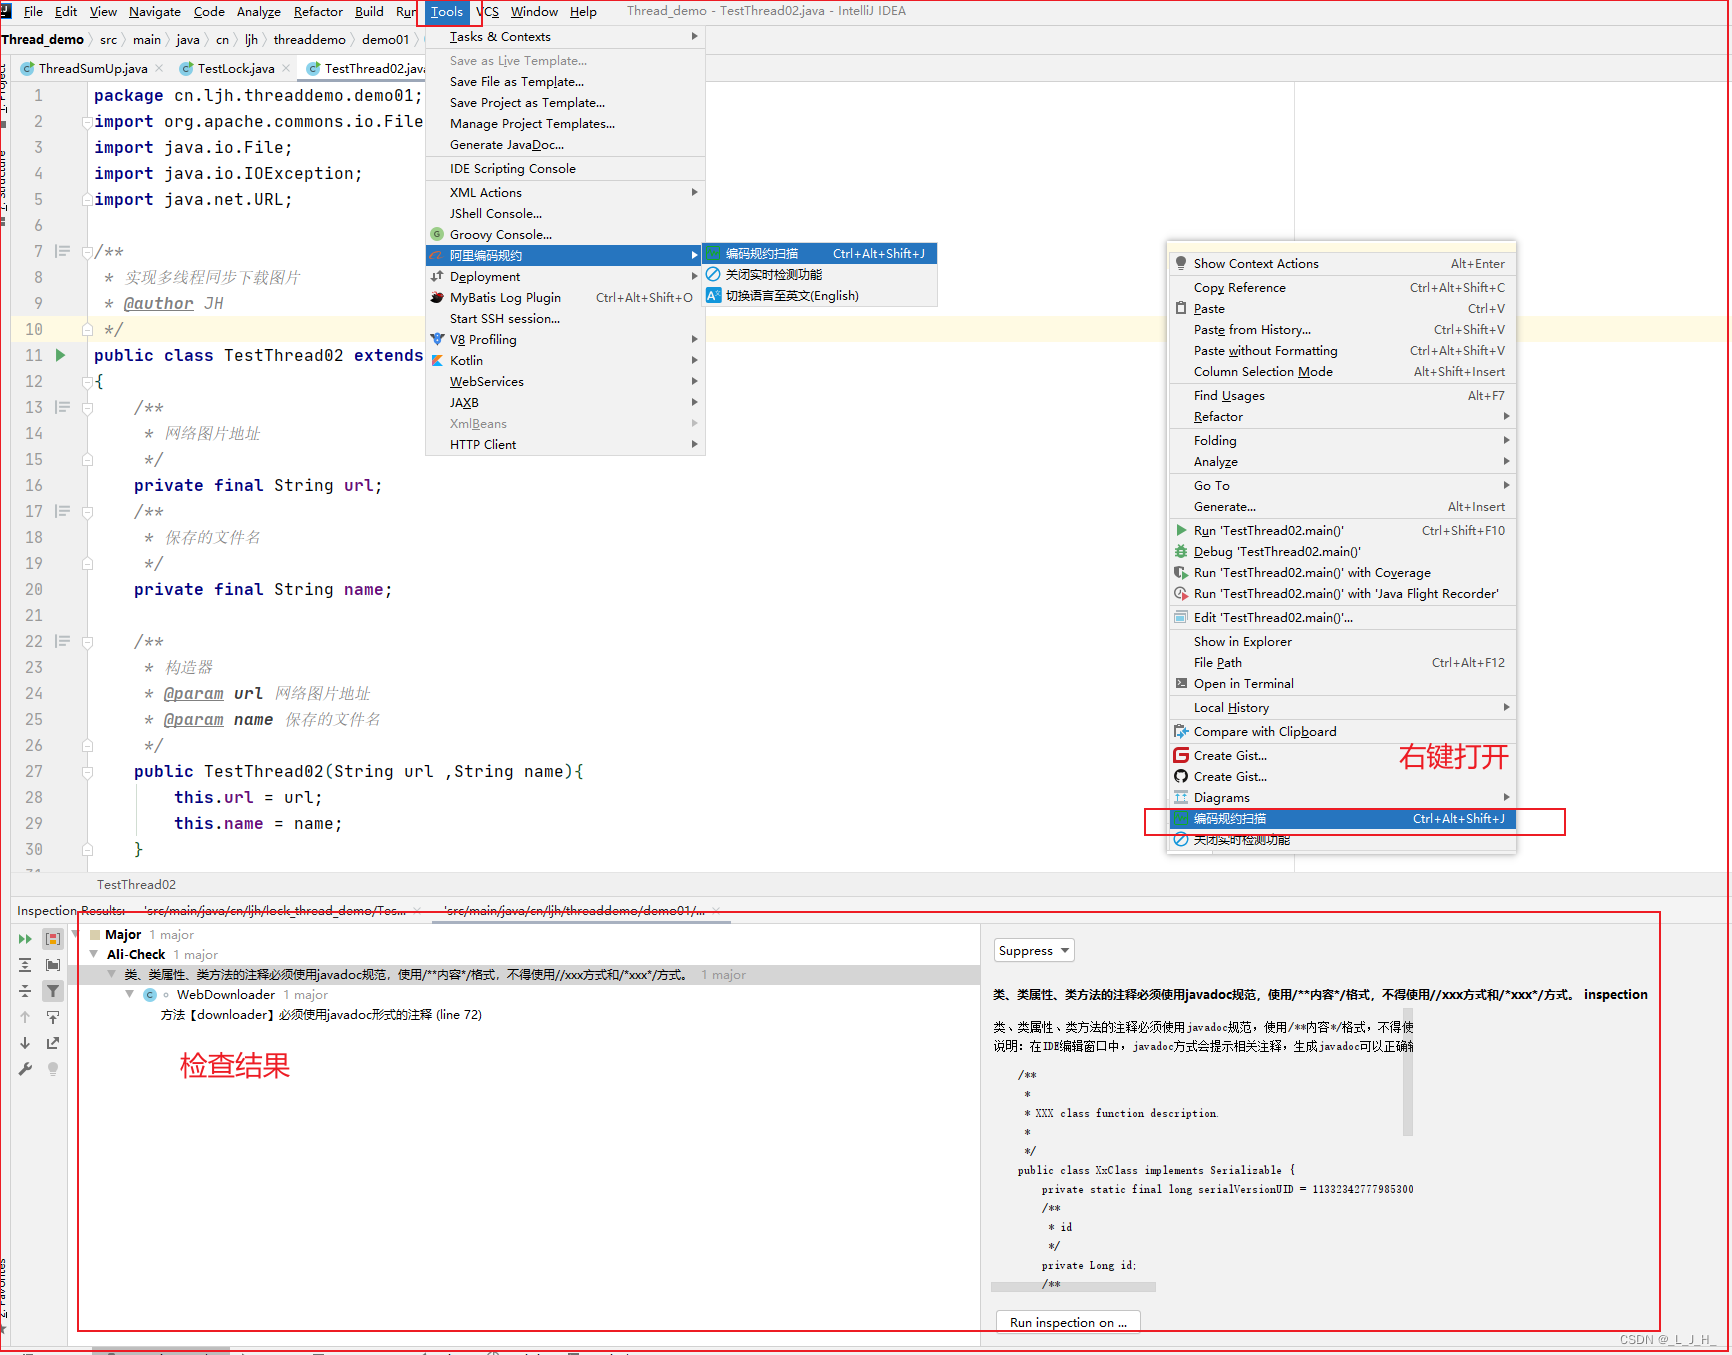Screen dimensions: 1732x1355
Task: Close the TestLock.java tab
Action: pyautogui.click(x=286, y=68)
